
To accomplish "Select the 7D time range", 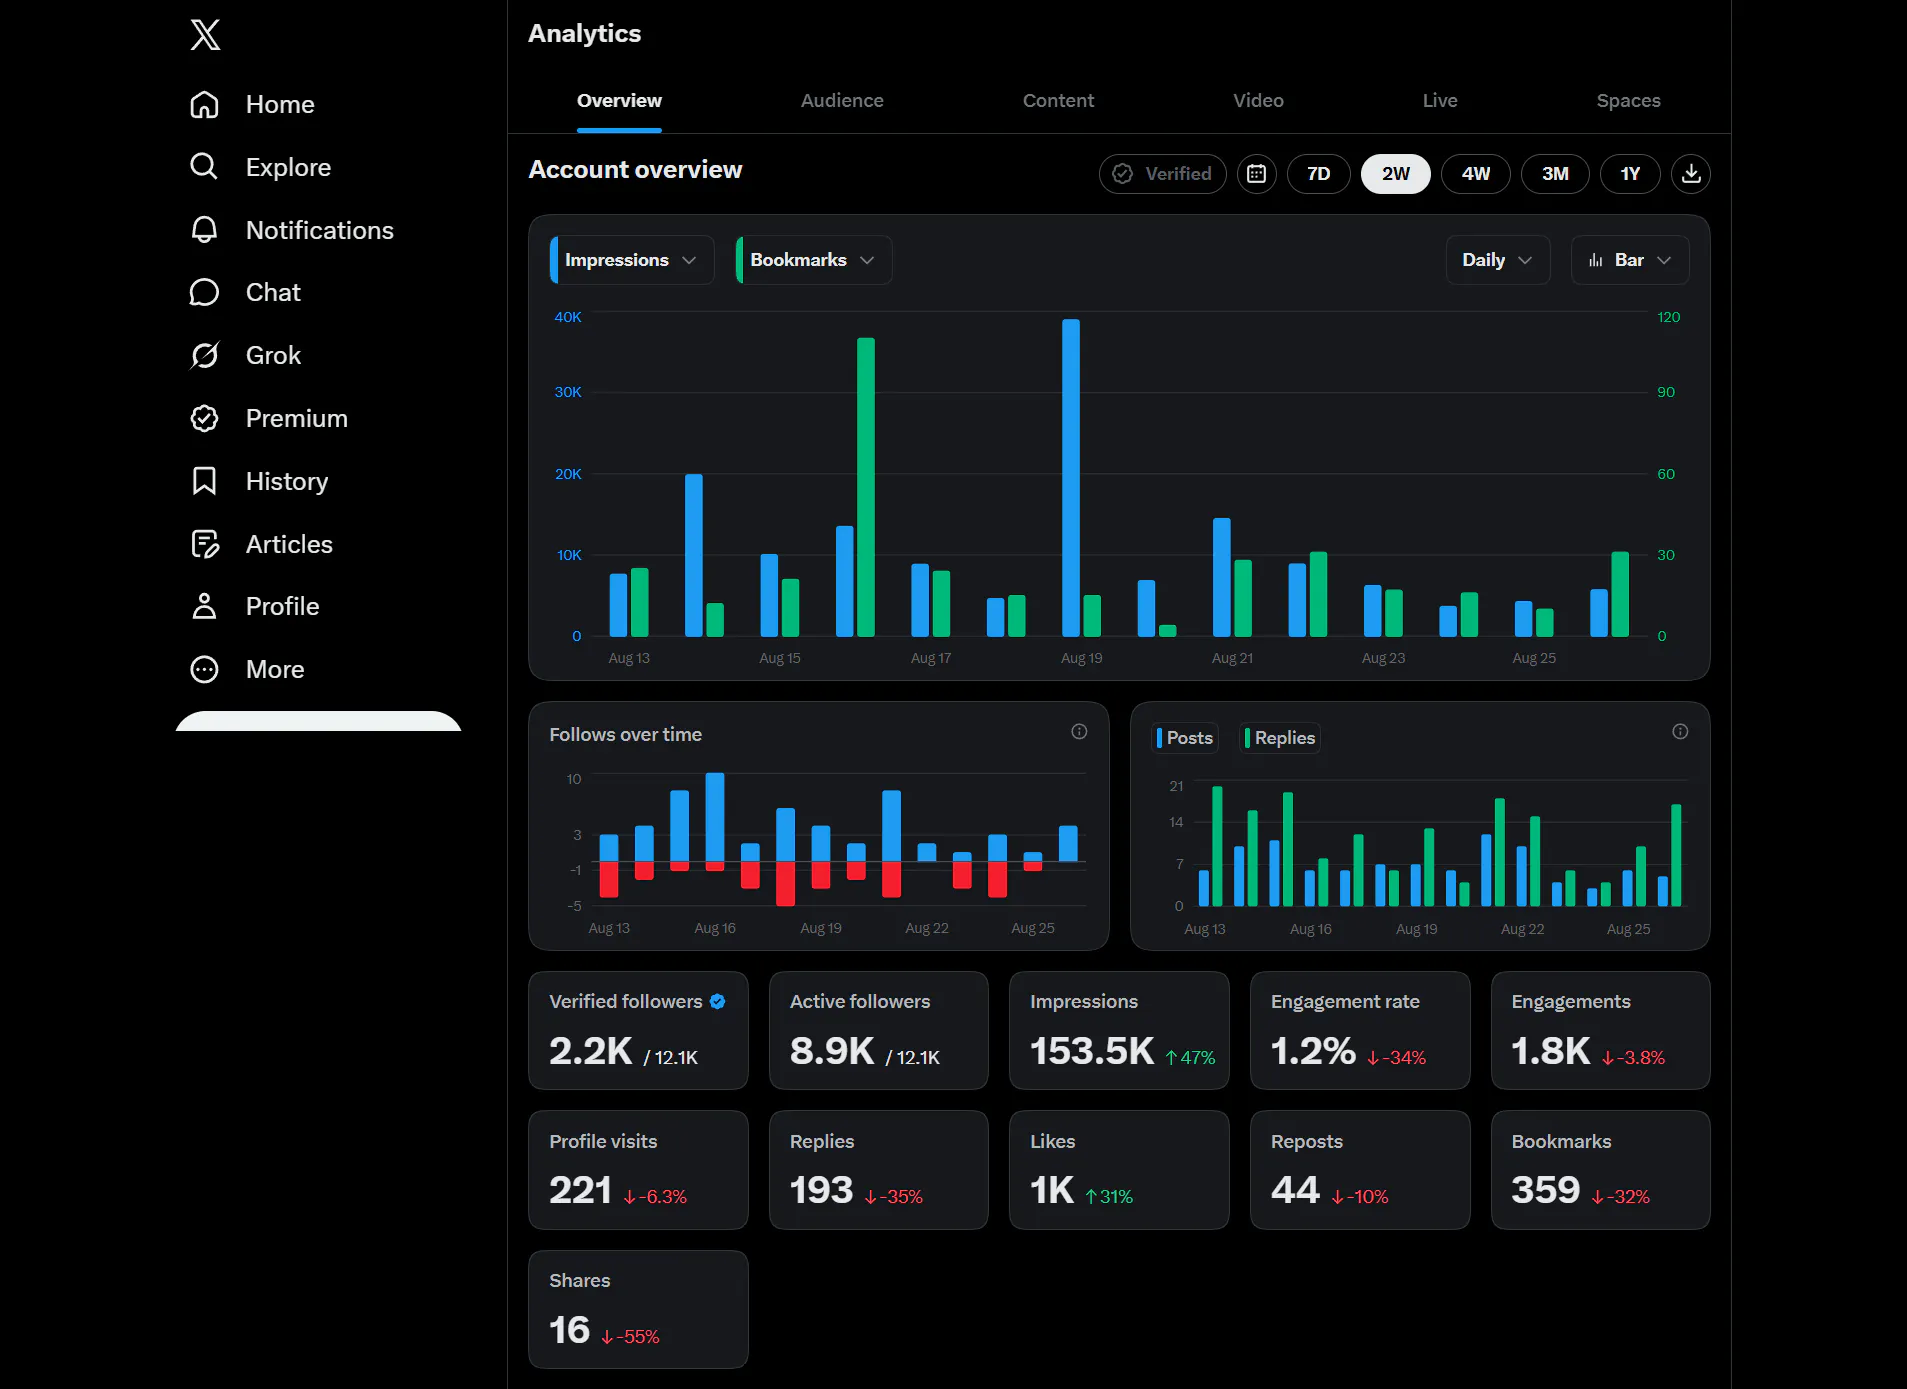I will click(1319, 174).
